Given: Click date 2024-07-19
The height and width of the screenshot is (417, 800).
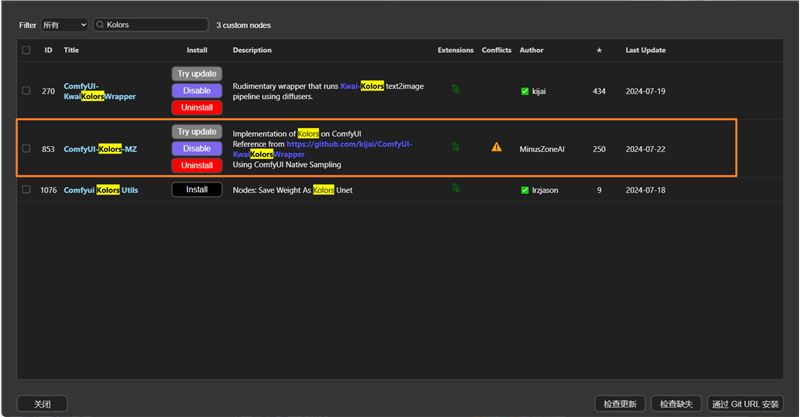Looking at the screenshot, I should 645,91.
